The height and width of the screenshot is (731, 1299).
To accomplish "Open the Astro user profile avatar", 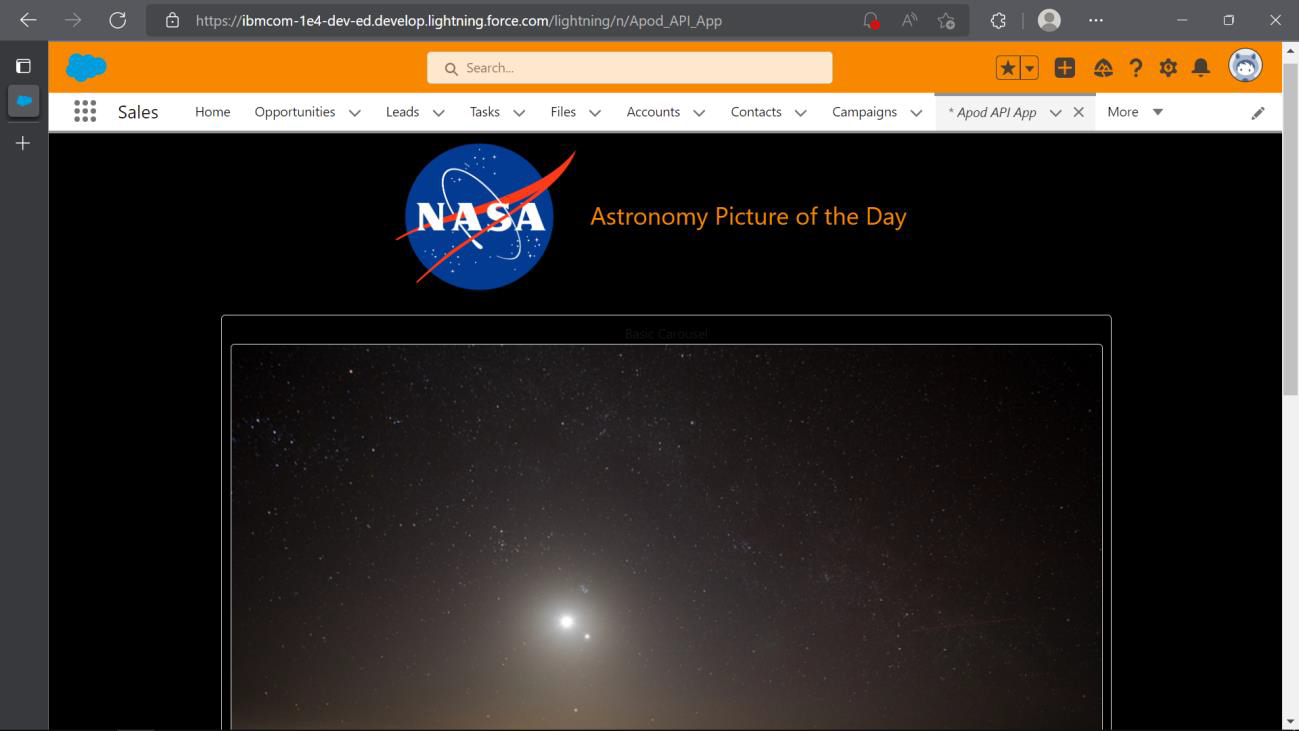I will (x=1245, y=65).
